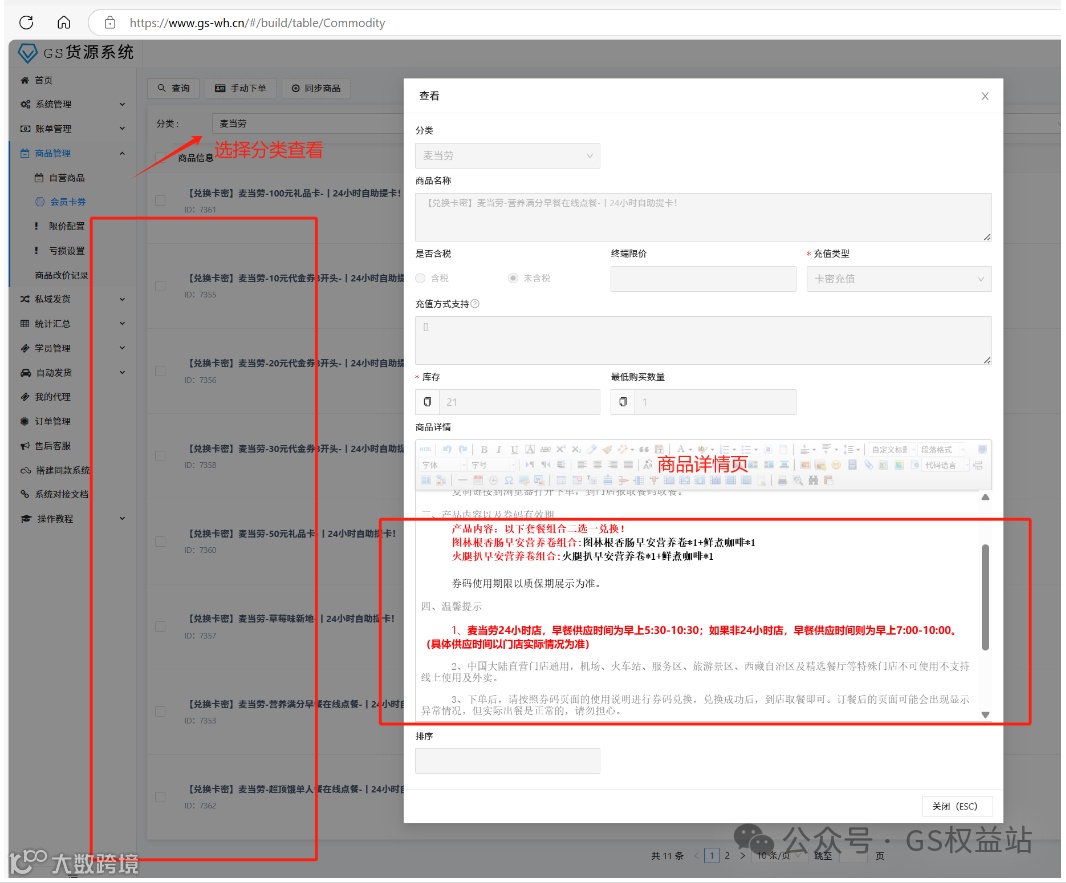The image size is (1066, 883).
Task: Open 售后客服 in the sidebar
Action: 52,446
